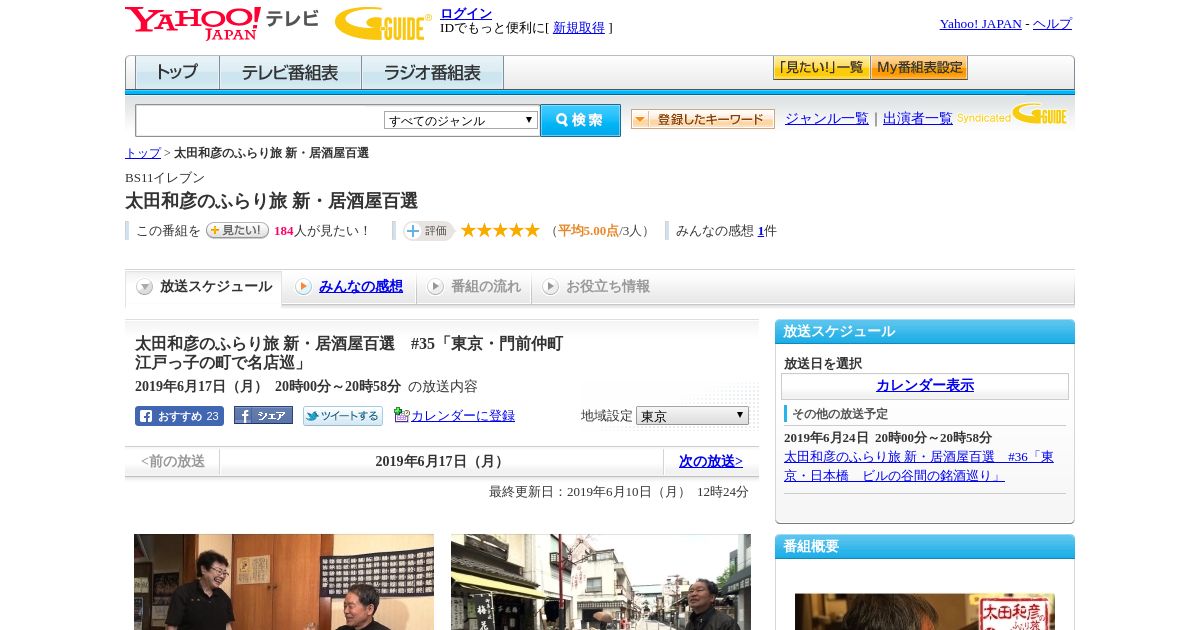Click the 「見たい!」一覧 button
The height and width of the screenshot is (630, 1200).
click(821, 68)
